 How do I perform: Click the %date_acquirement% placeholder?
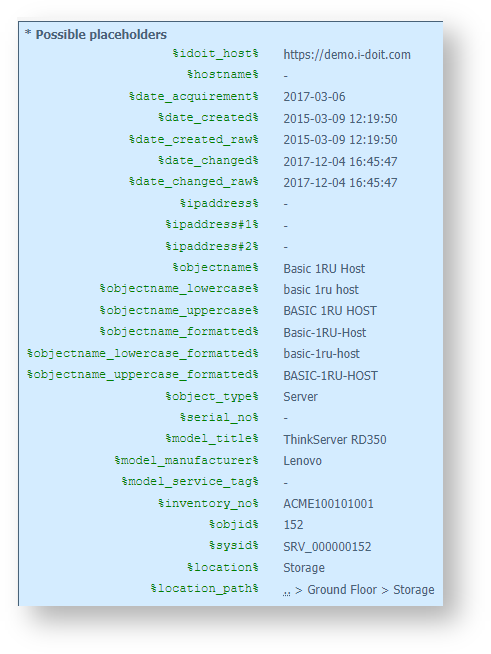(194, 96)
